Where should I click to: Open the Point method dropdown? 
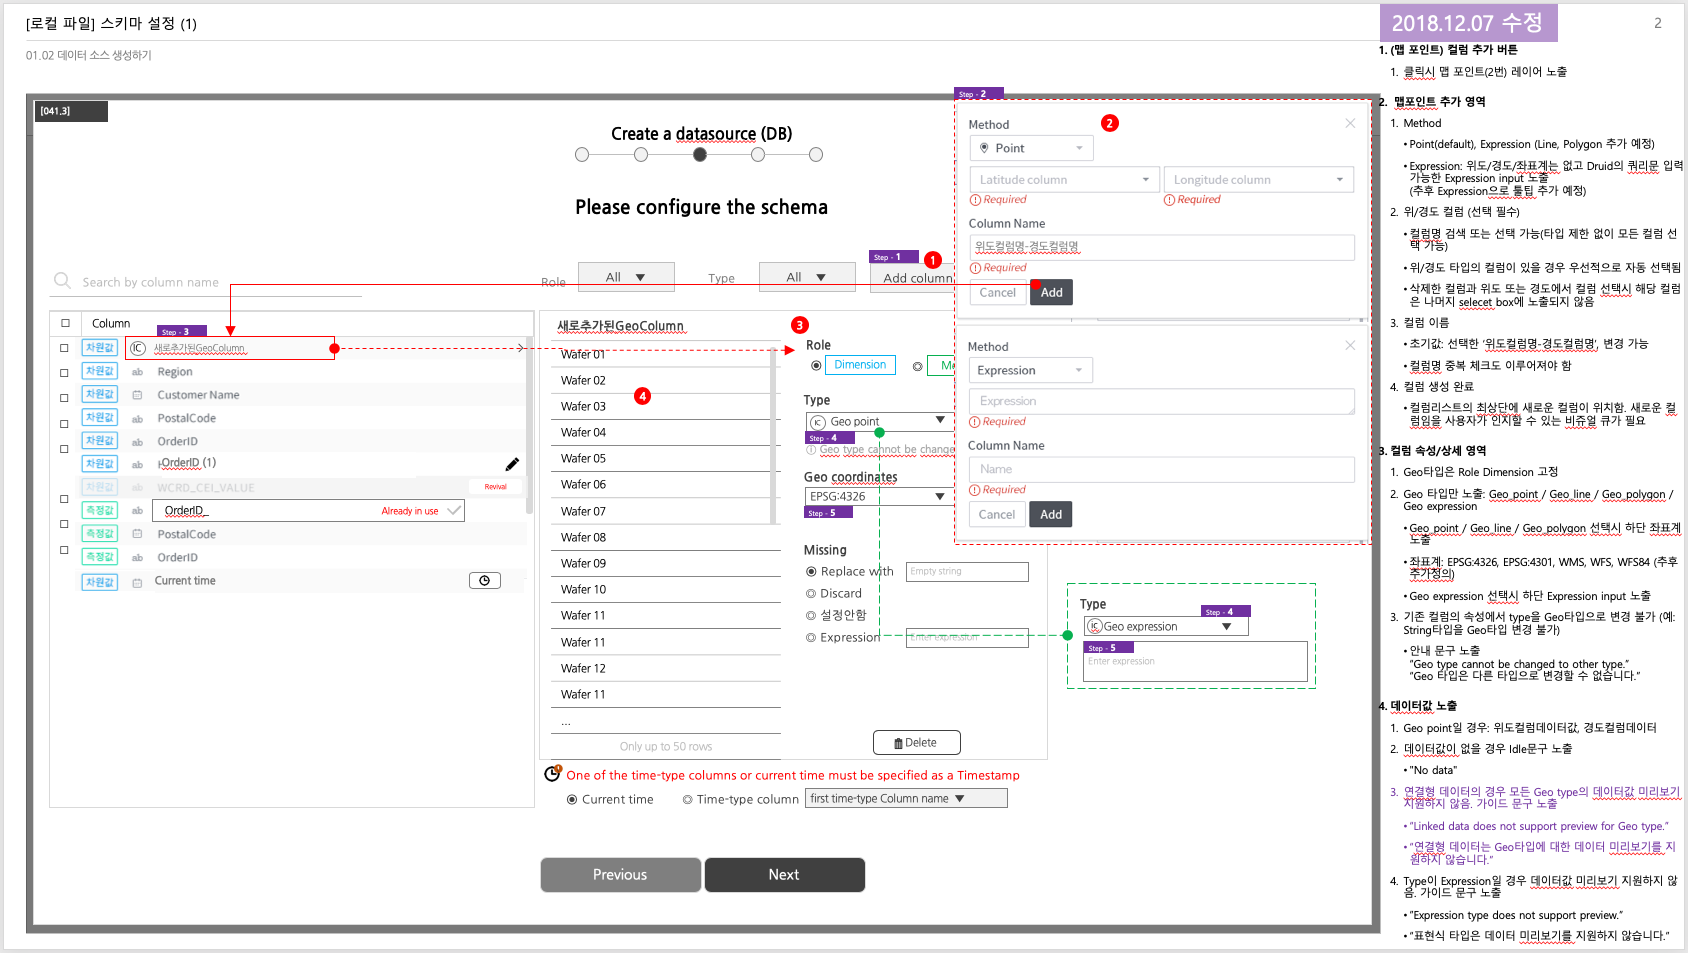coord(1032,148)
